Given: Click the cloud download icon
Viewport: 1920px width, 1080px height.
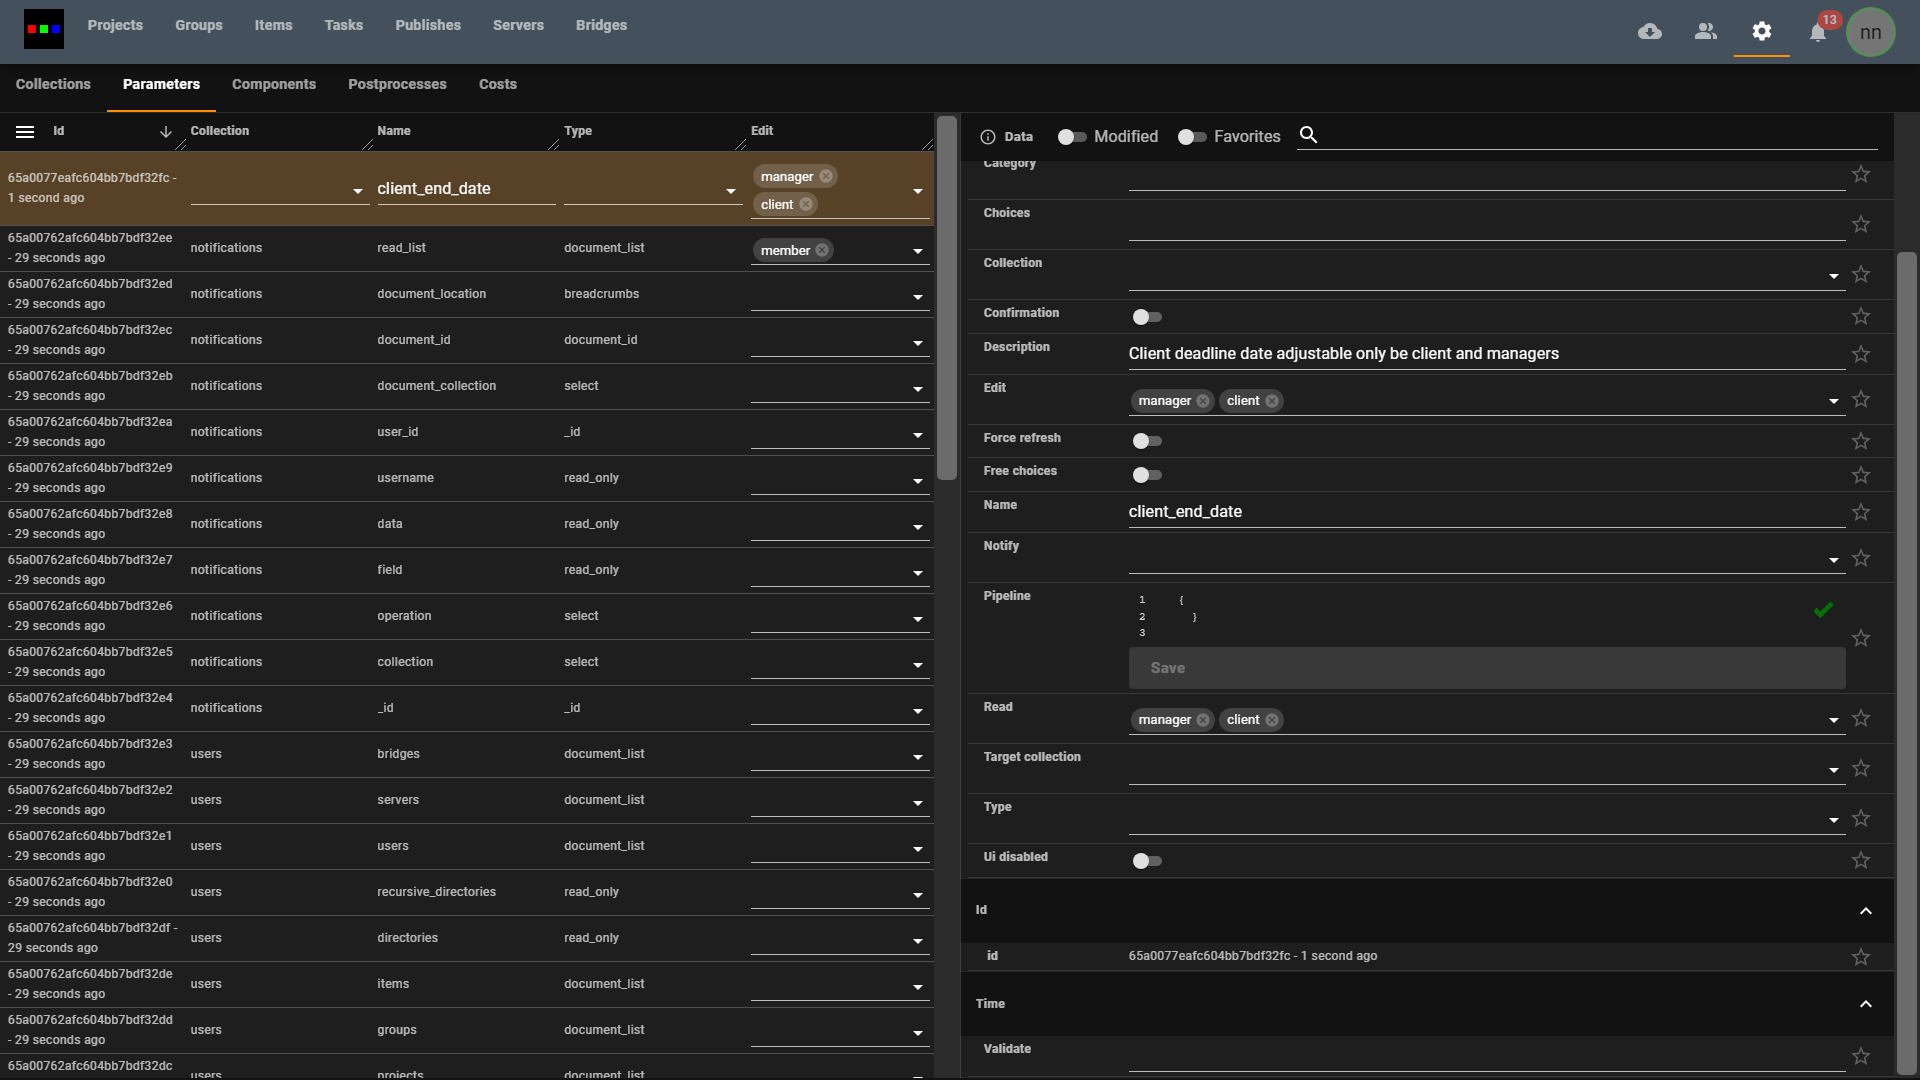Looking at the screenshot, I should tap(1650, 32).
